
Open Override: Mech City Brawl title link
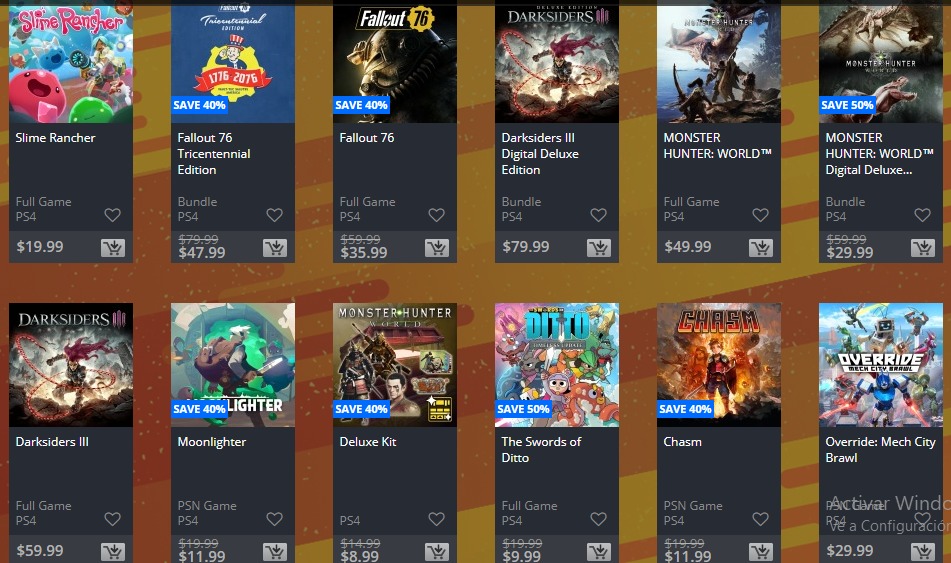pyautogui.click(x=880, y=450)
